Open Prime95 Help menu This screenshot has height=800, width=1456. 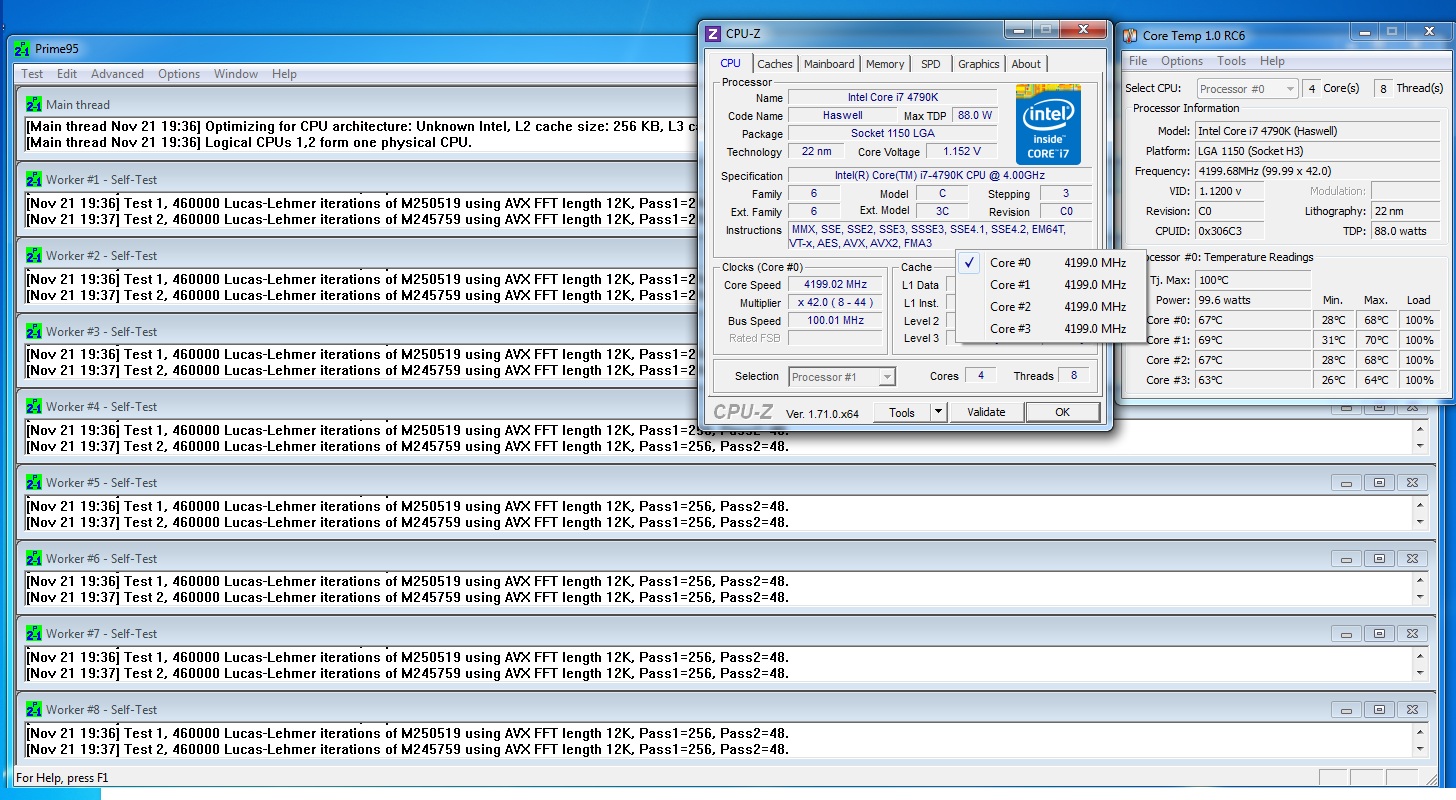coord(284,74)
